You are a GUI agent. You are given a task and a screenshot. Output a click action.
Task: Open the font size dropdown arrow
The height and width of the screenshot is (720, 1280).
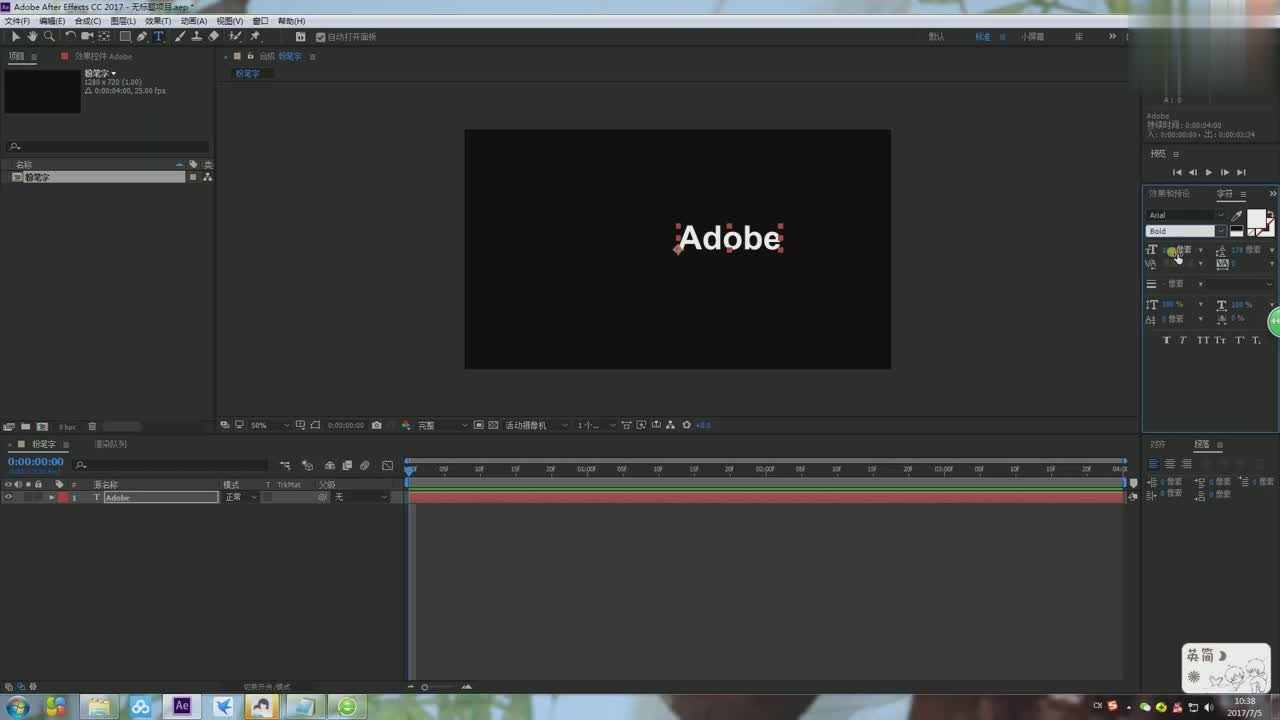pos(1201,250)
